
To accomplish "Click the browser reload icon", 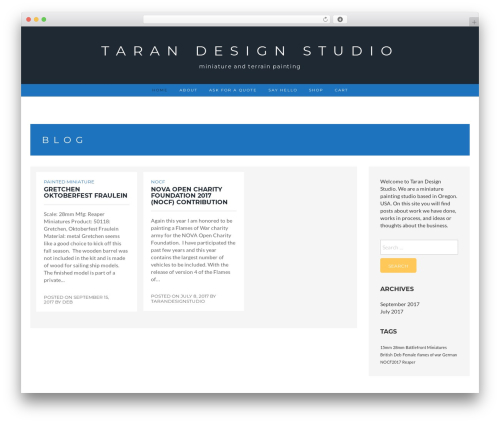I will point(325,19).
